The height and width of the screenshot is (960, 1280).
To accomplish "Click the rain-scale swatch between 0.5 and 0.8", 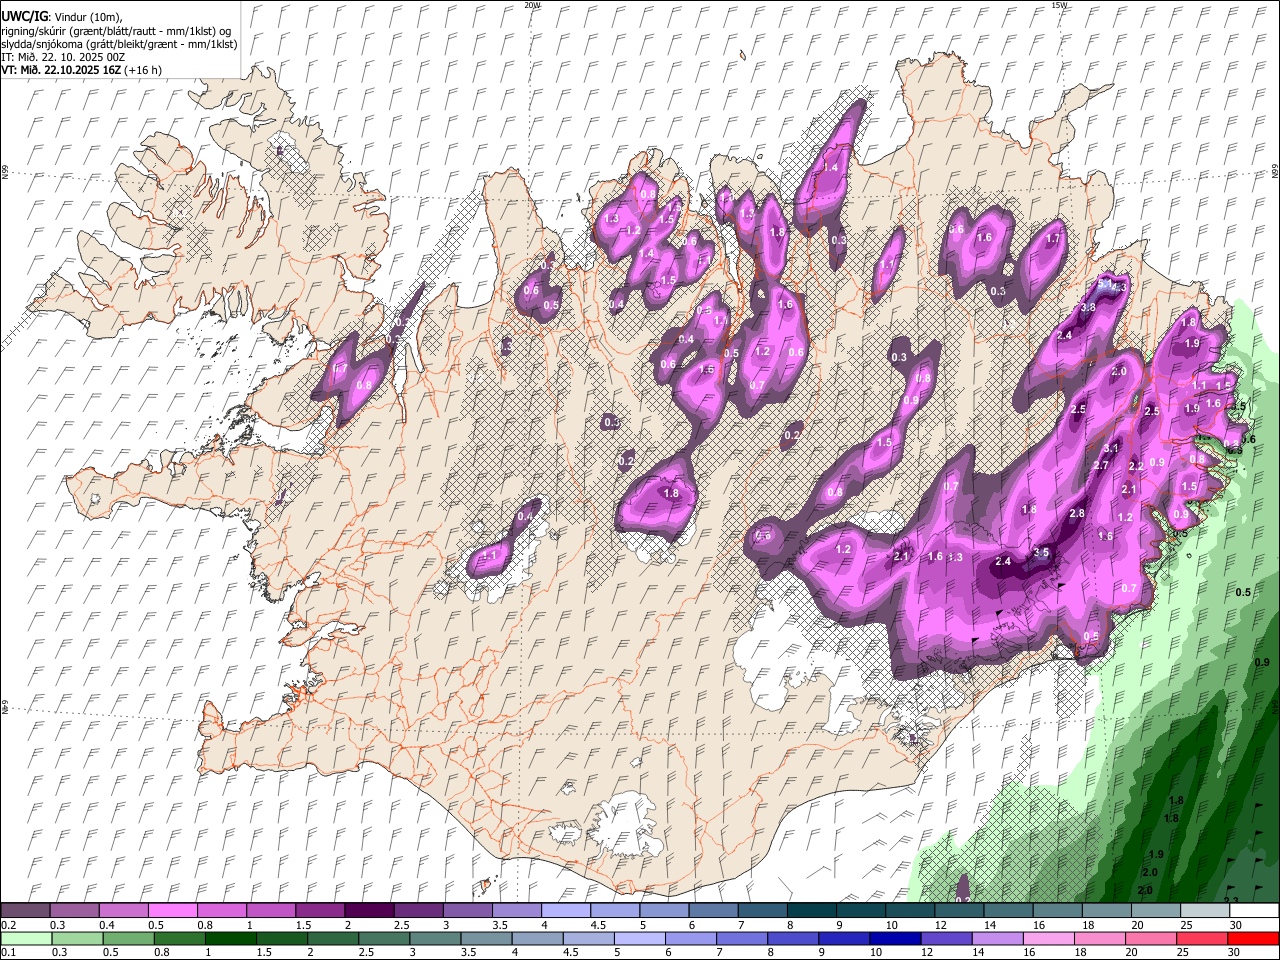I will (128, 939).
